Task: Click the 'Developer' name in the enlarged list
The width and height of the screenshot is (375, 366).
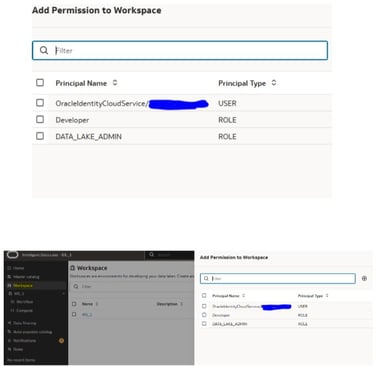Action: pos(72,120)
